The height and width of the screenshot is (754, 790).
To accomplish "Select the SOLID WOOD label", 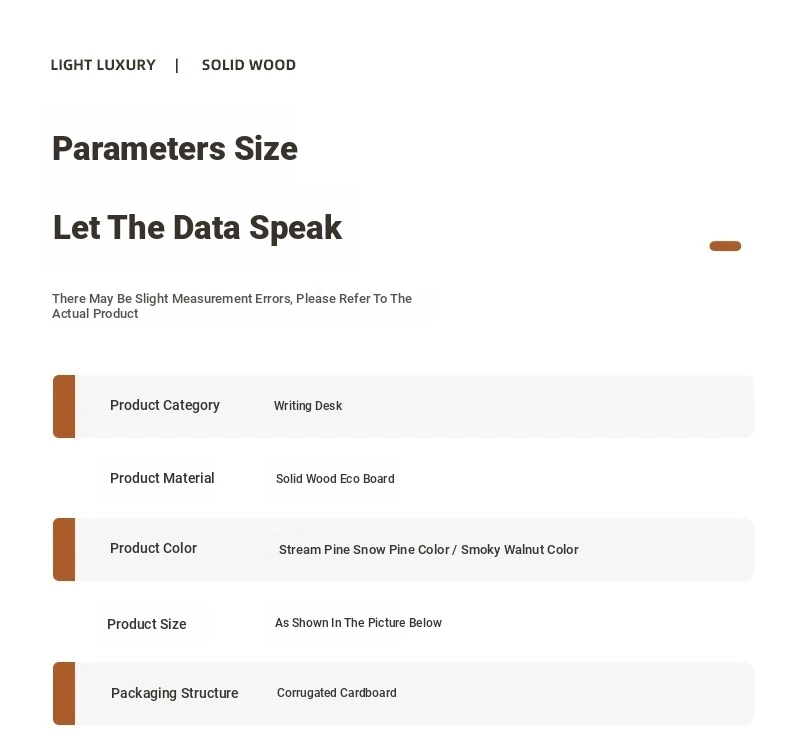I will (x=249, y=65).
